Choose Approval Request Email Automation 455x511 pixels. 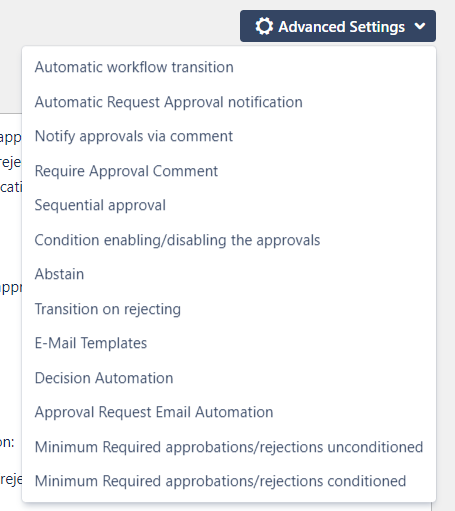[229, 412]
